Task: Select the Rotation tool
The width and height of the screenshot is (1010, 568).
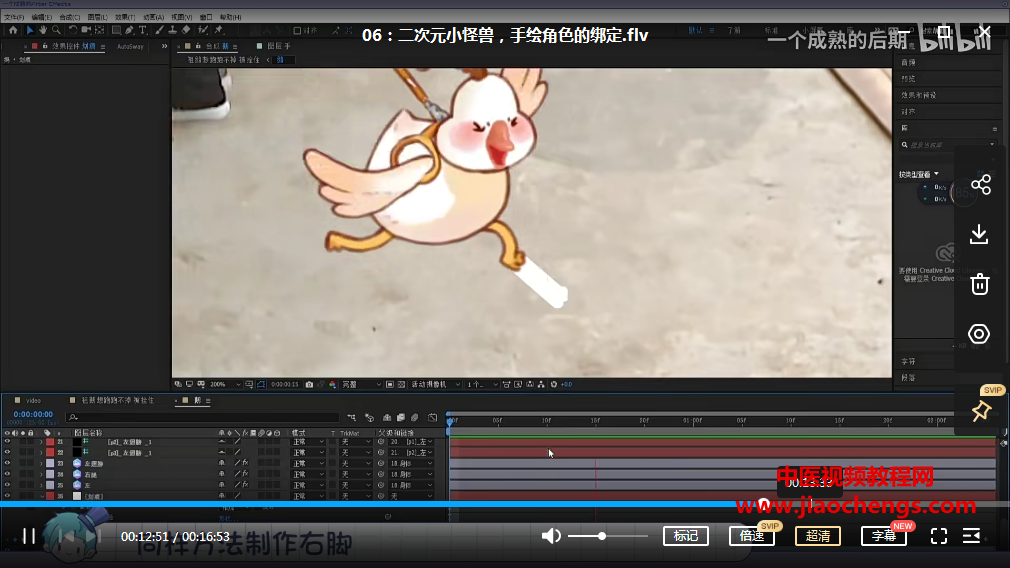Action: click(x=73, y=30)
